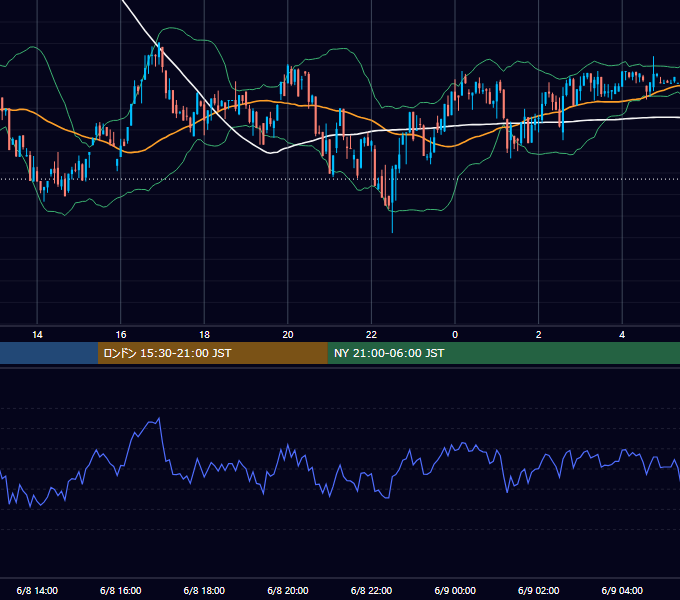Viewport: 680px width, 600px height.
Task: Select the blue session bar before London
Action: 49,353
